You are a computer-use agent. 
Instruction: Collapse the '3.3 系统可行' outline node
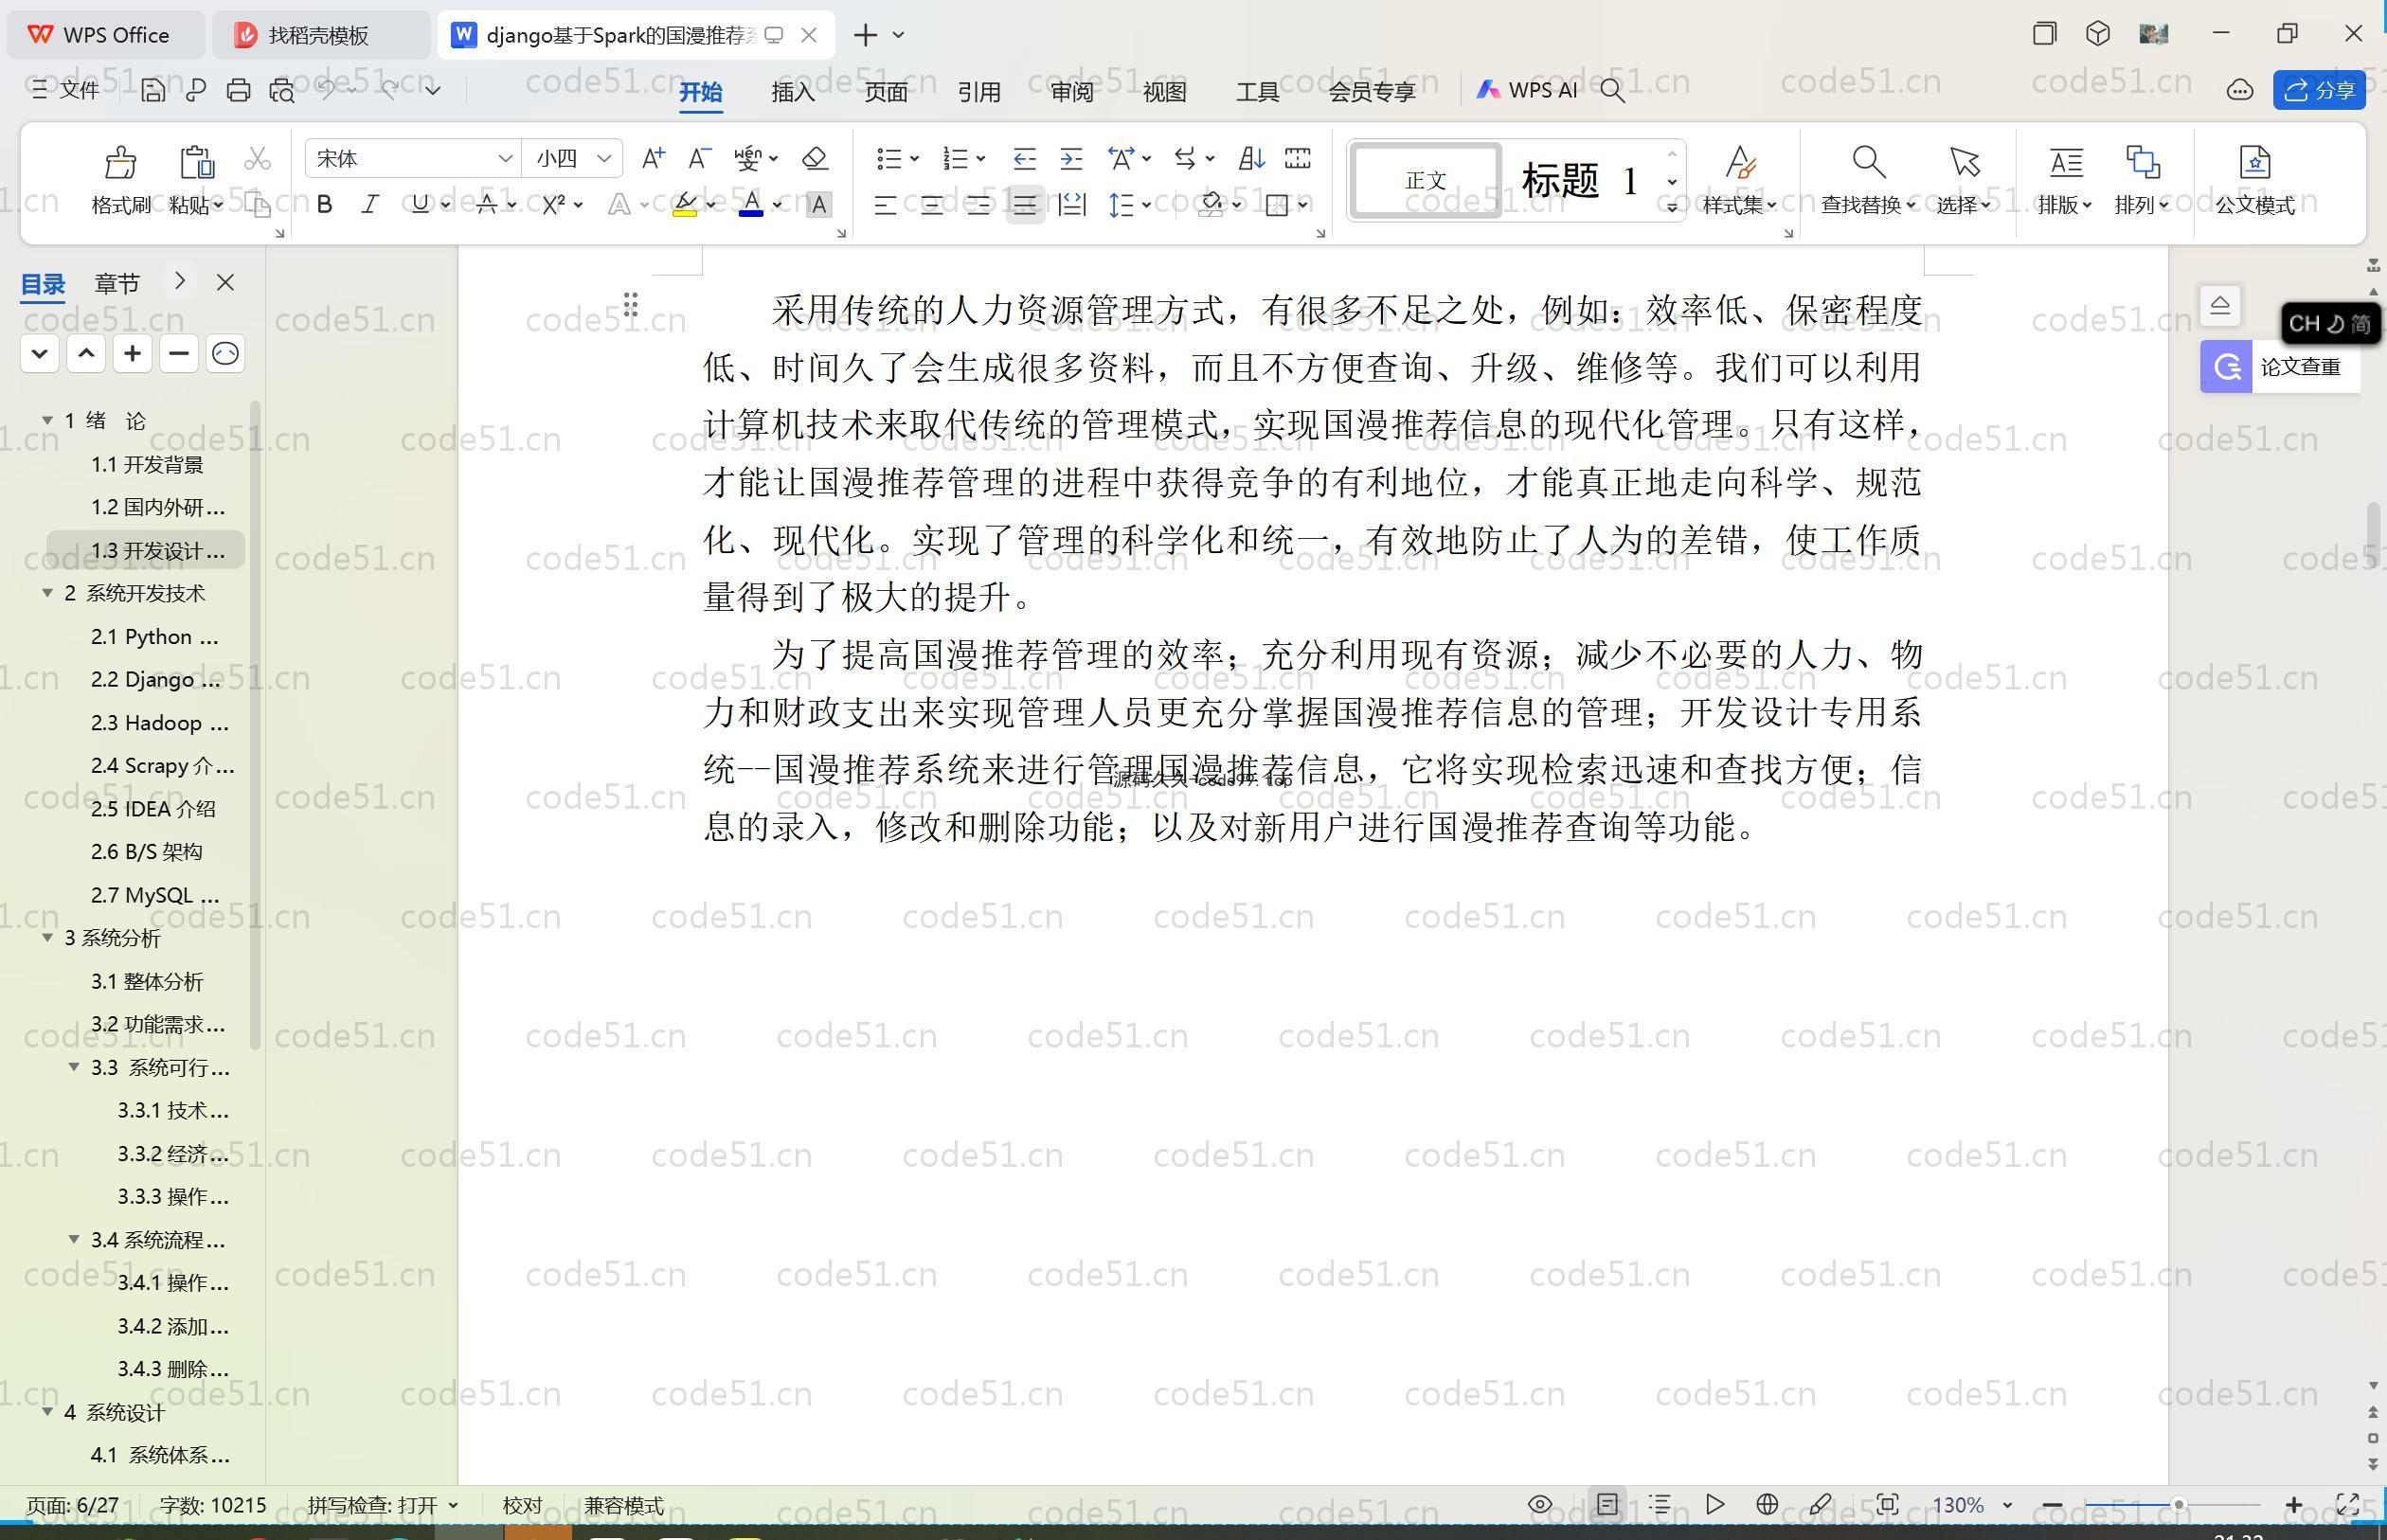(74, 1067)
